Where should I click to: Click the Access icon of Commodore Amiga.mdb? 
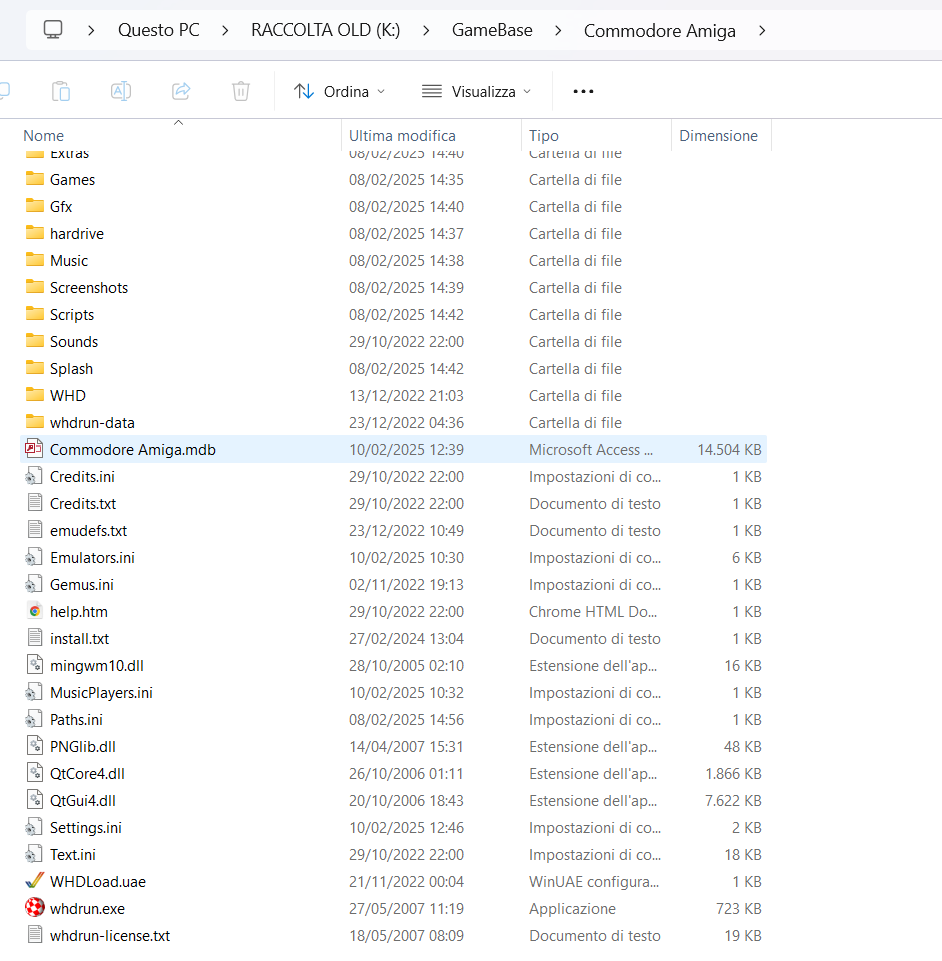pyautogui.click(x=34, y=449)
